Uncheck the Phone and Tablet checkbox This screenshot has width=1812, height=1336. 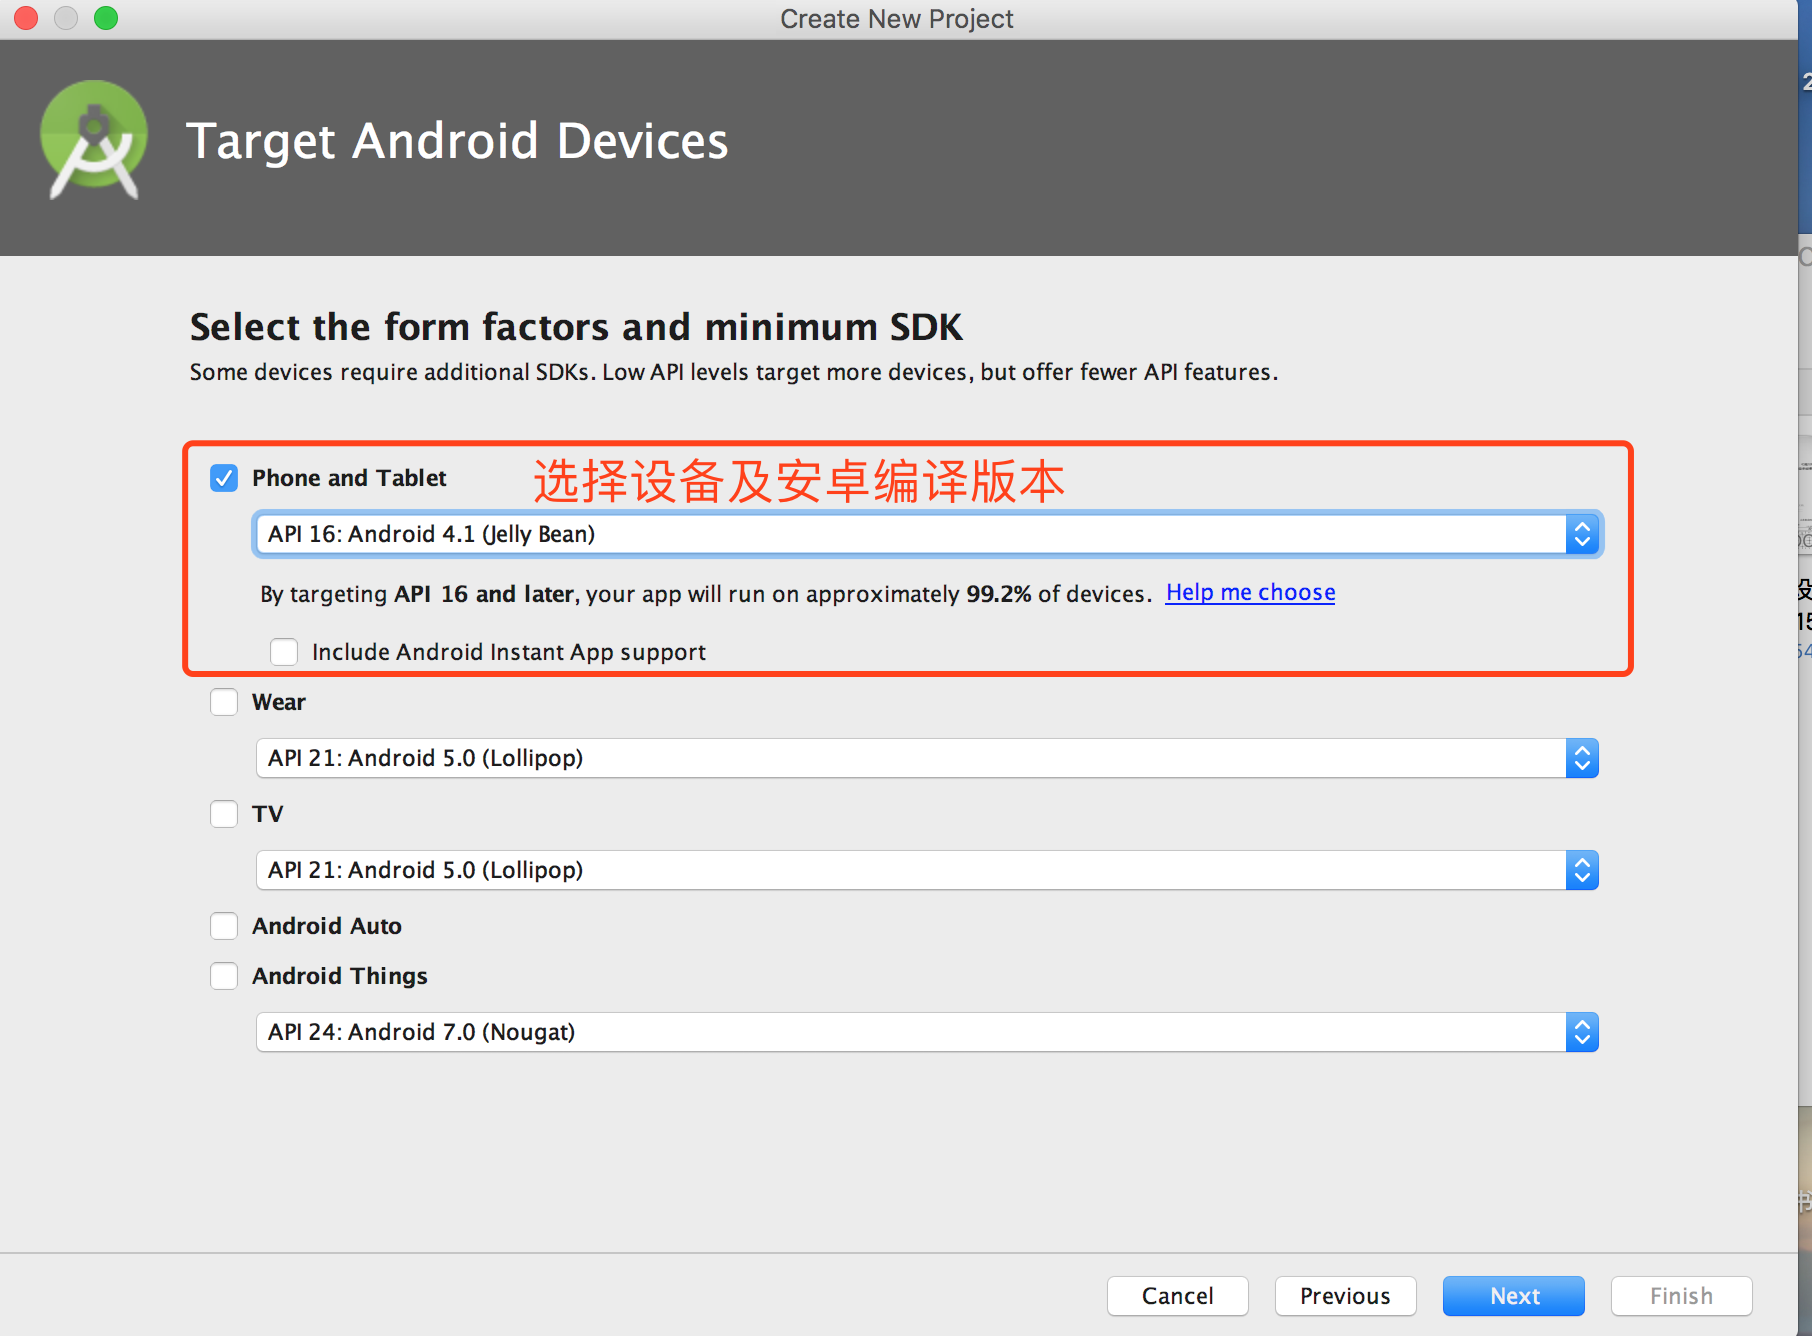[x=224, y=478]
